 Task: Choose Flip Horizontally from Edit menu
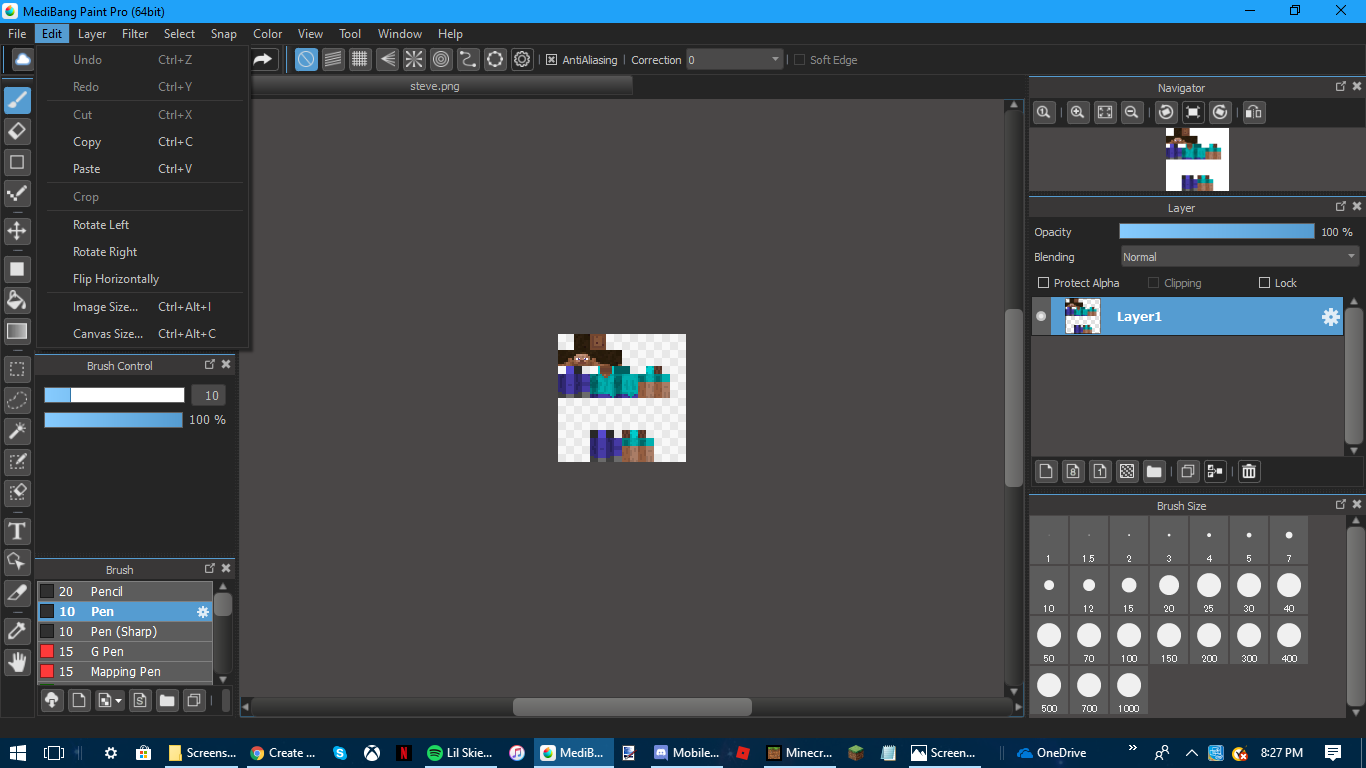click(116, 279)
